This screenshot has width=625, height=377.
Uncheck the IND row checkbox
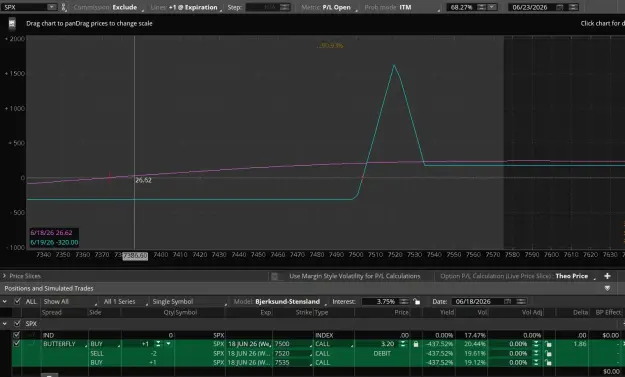tap(16, 335)
